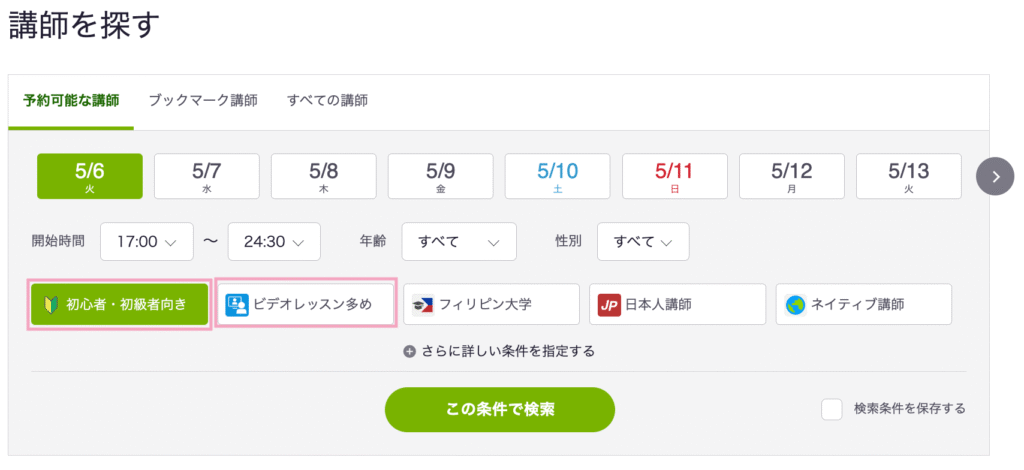The width and height of the screenshot is (1024, 470).
Task: Click the この条件で検索 button
Action: [500, 409]
